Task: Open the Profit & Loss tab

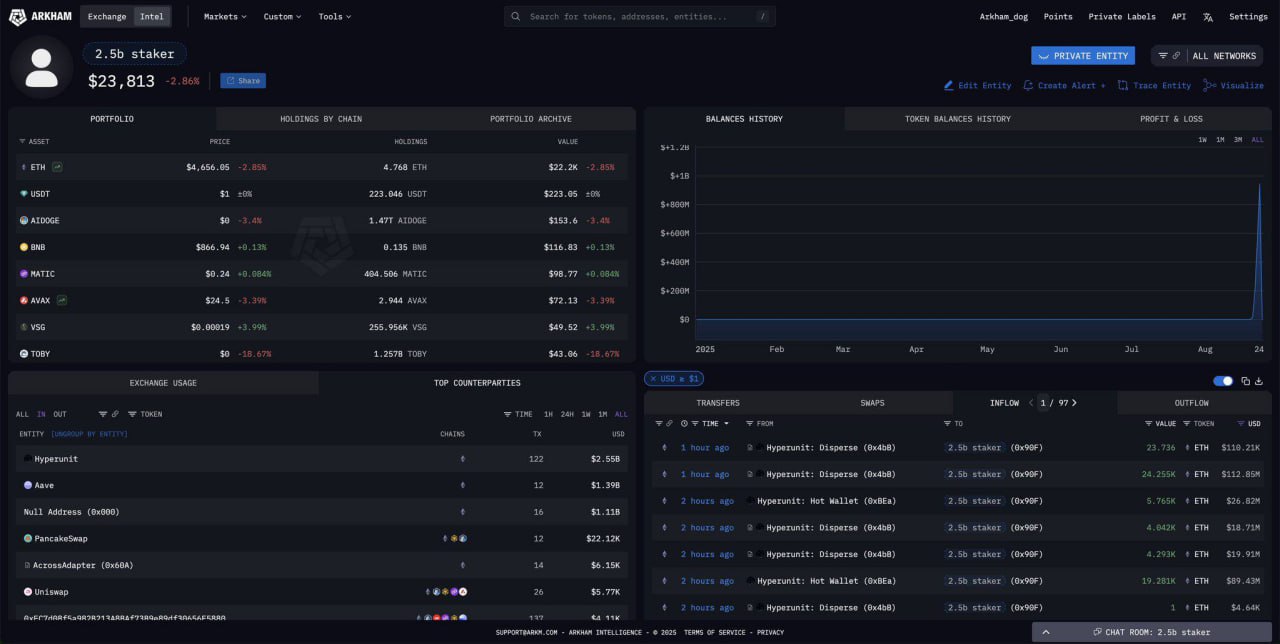Action: (1171, 119)
